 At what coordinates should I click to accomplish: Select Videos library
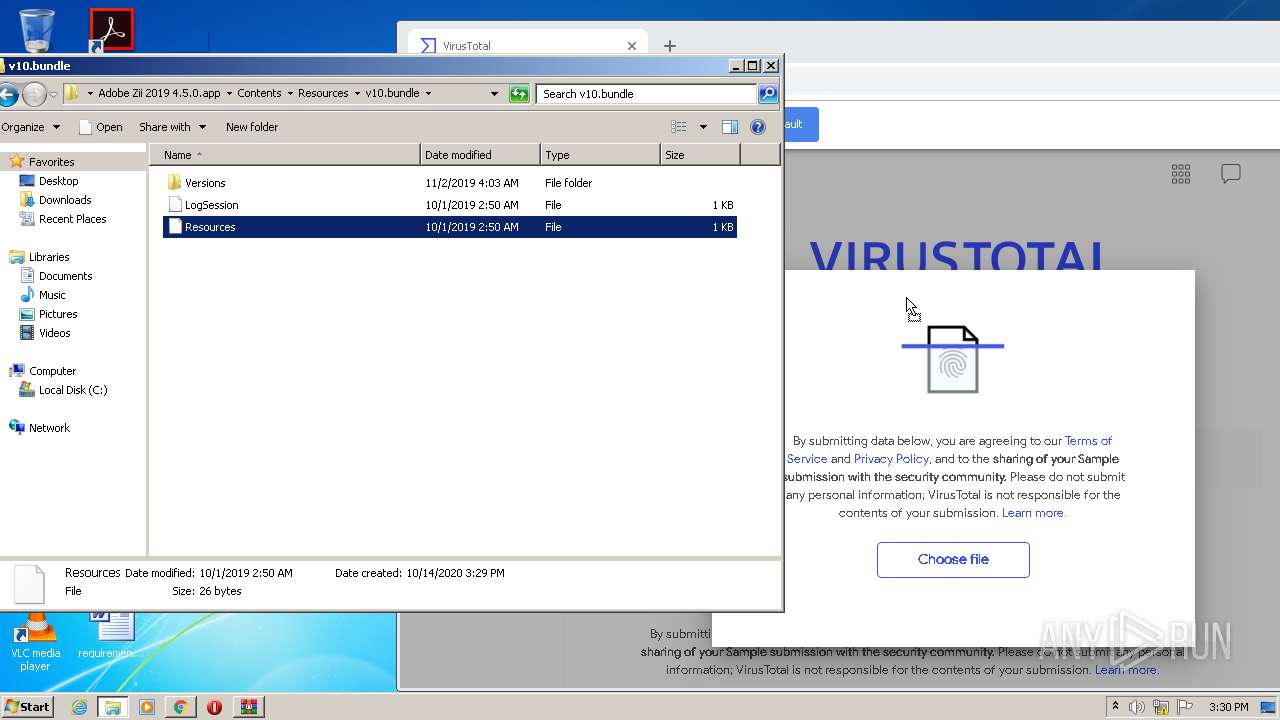coord(54,333)
